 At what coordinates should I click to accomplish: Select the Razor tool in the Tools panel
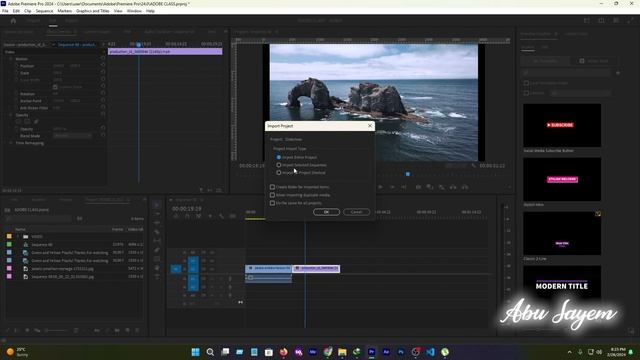[x=157, y=232]
